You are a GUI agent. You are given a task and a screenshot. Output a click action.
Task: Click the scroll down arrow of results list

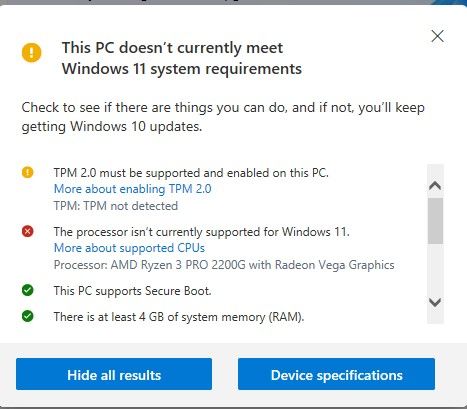click(x=435, y=302)
